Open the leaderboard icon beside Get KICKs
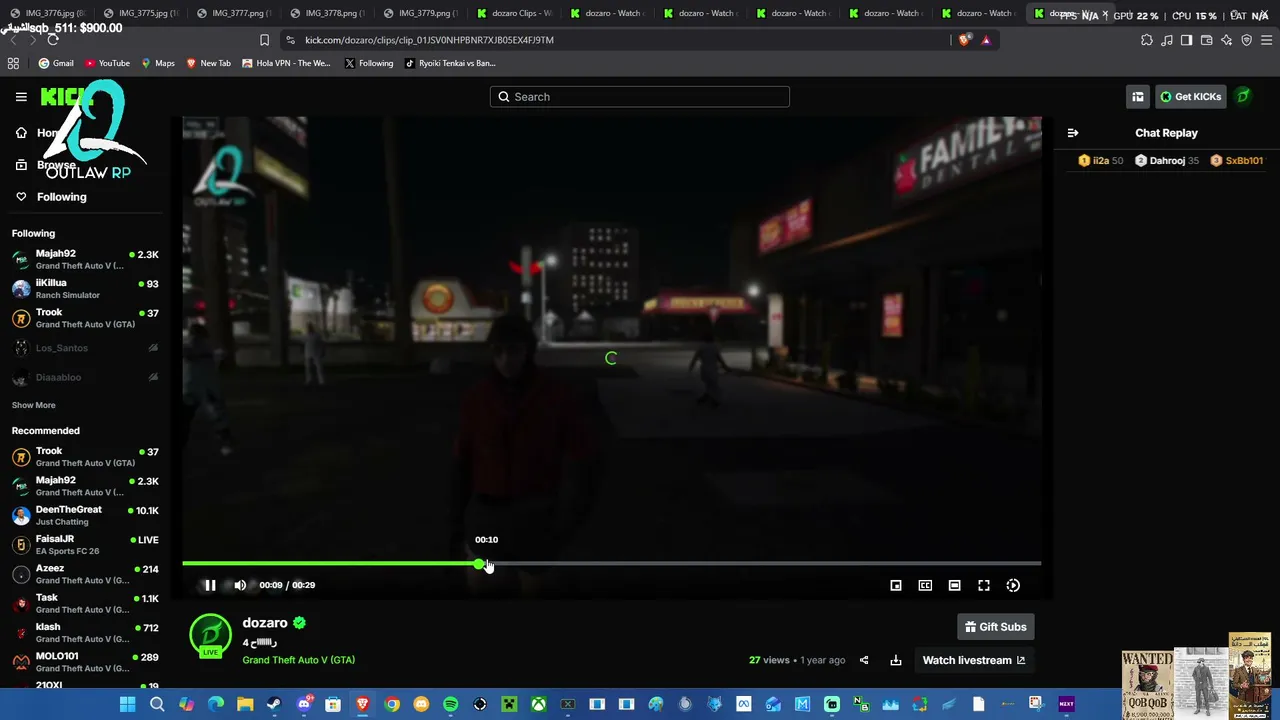This screenshot has height=720, width=1280. click(x=1138, y=97)
